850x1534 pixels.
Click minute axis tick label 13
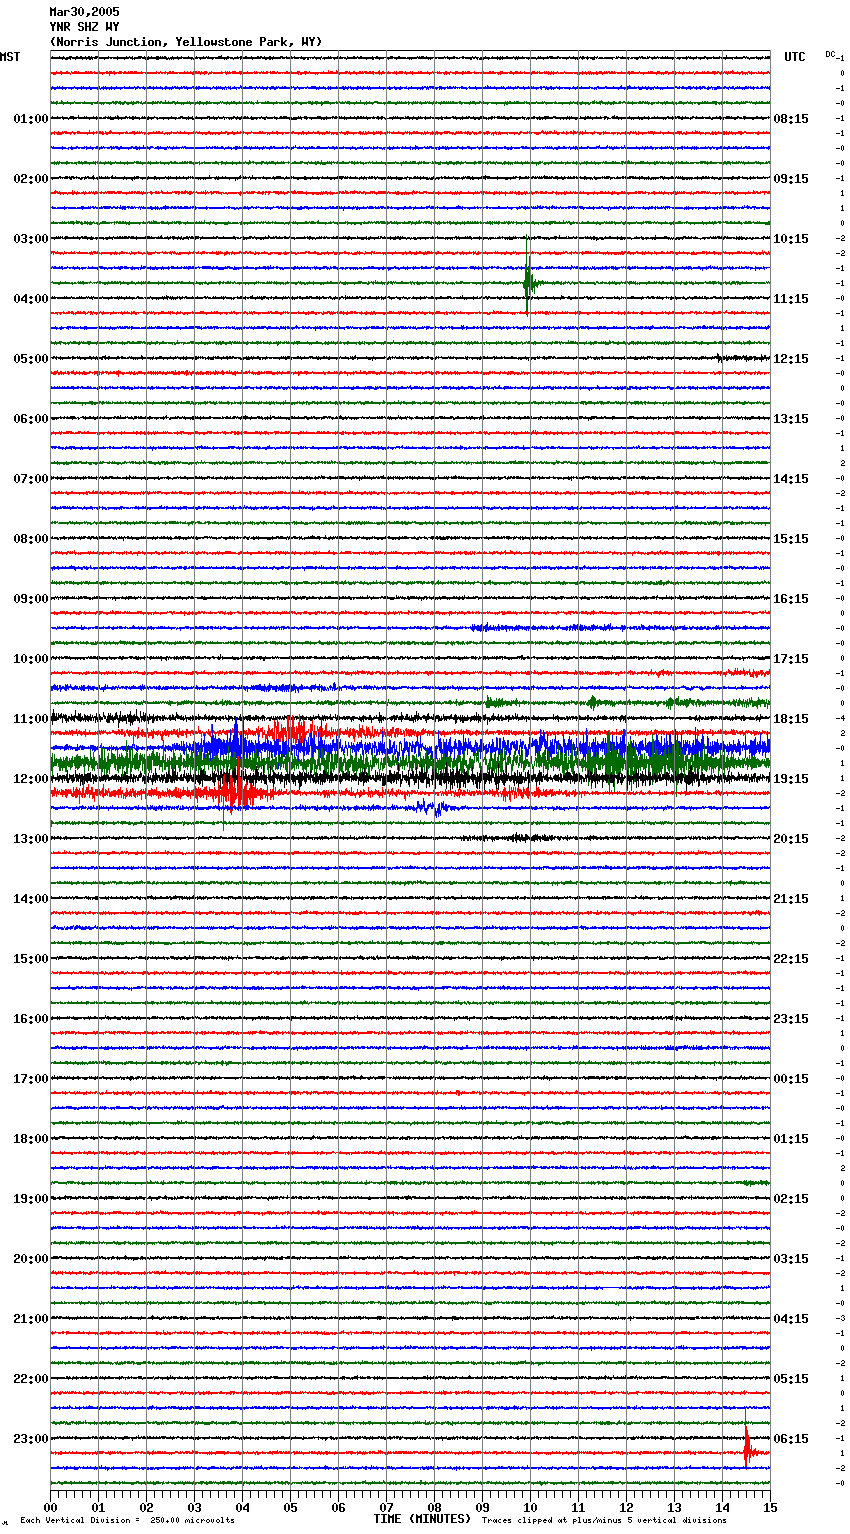pyautogui.click(x=674, y=1507)
